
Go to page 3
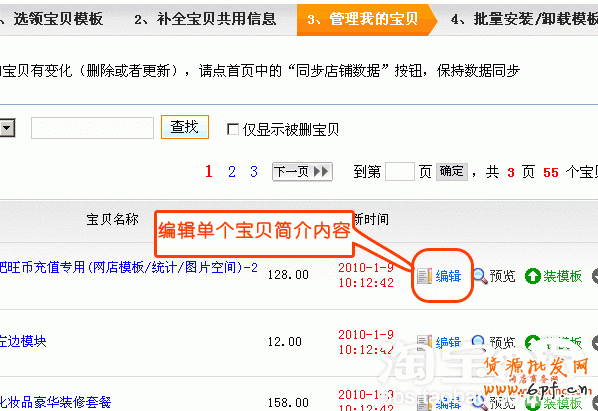(x=254, y=172)
